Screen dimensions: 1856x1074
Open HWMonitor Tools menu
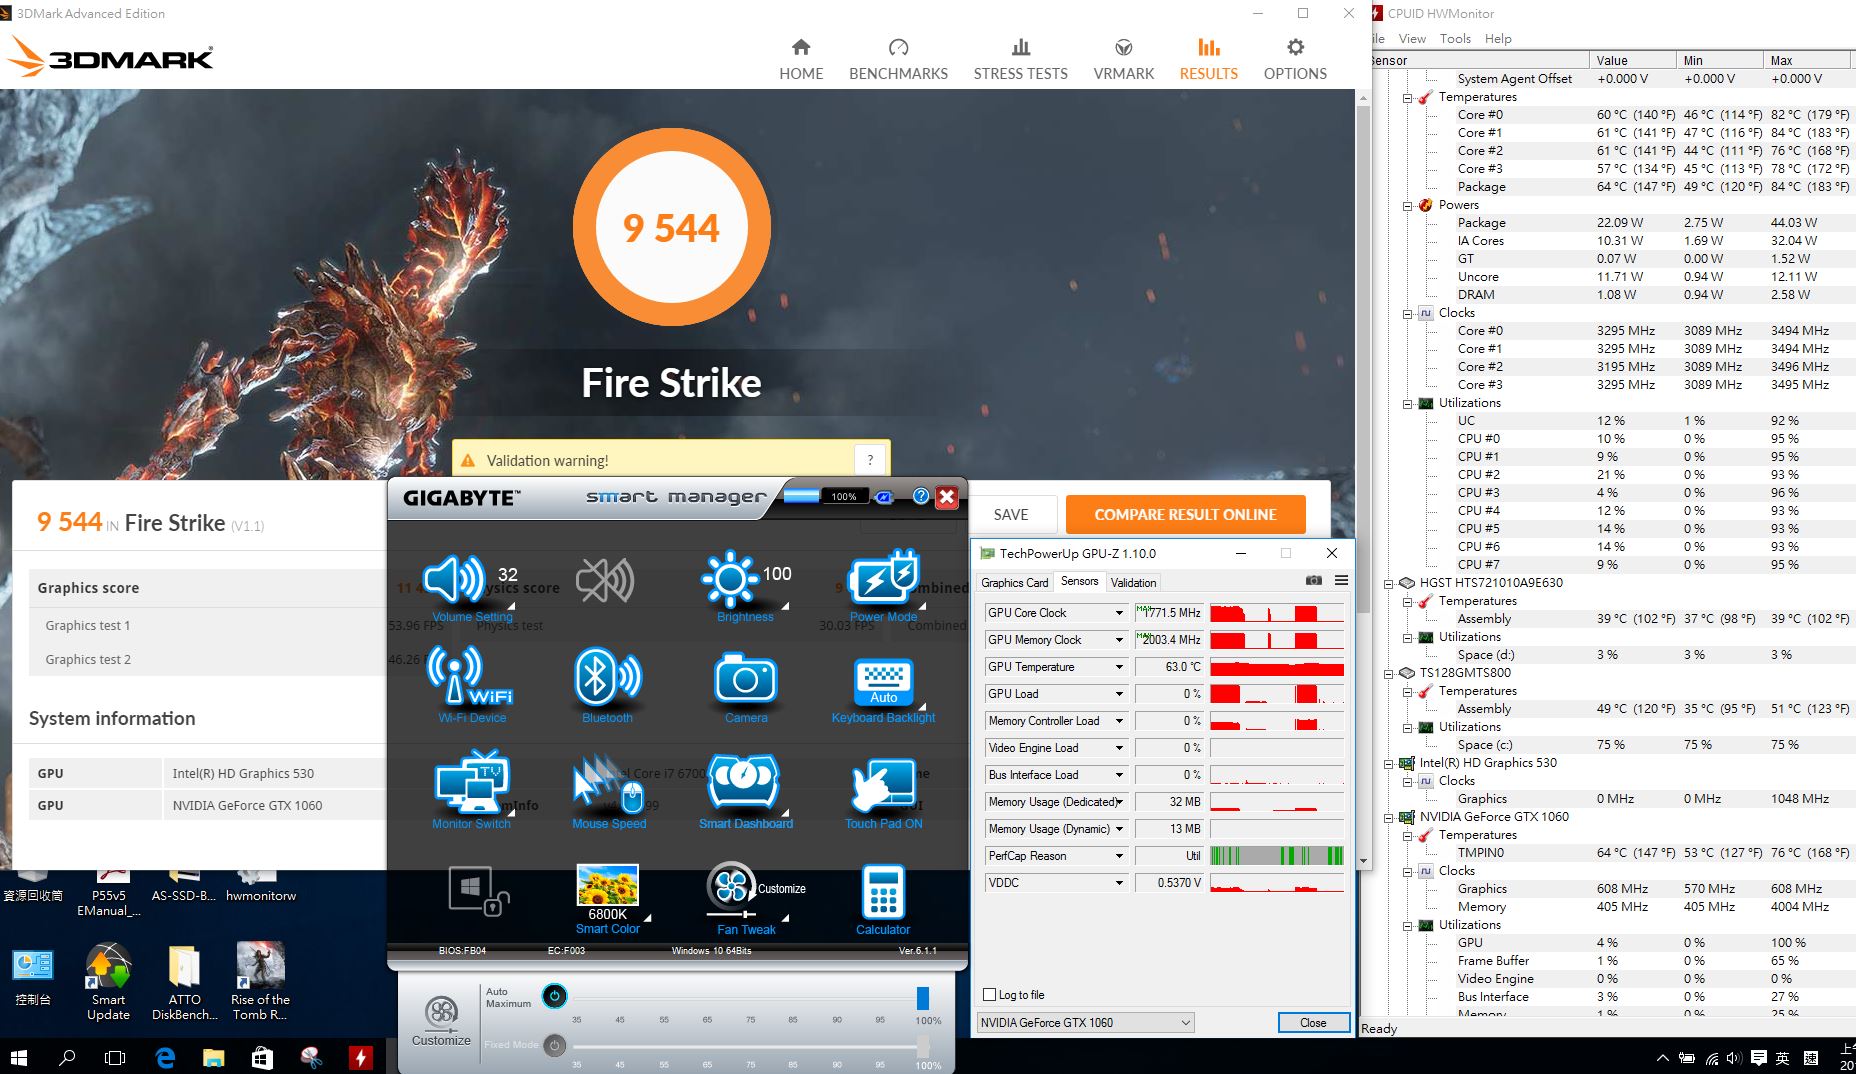click(1455, 38)
